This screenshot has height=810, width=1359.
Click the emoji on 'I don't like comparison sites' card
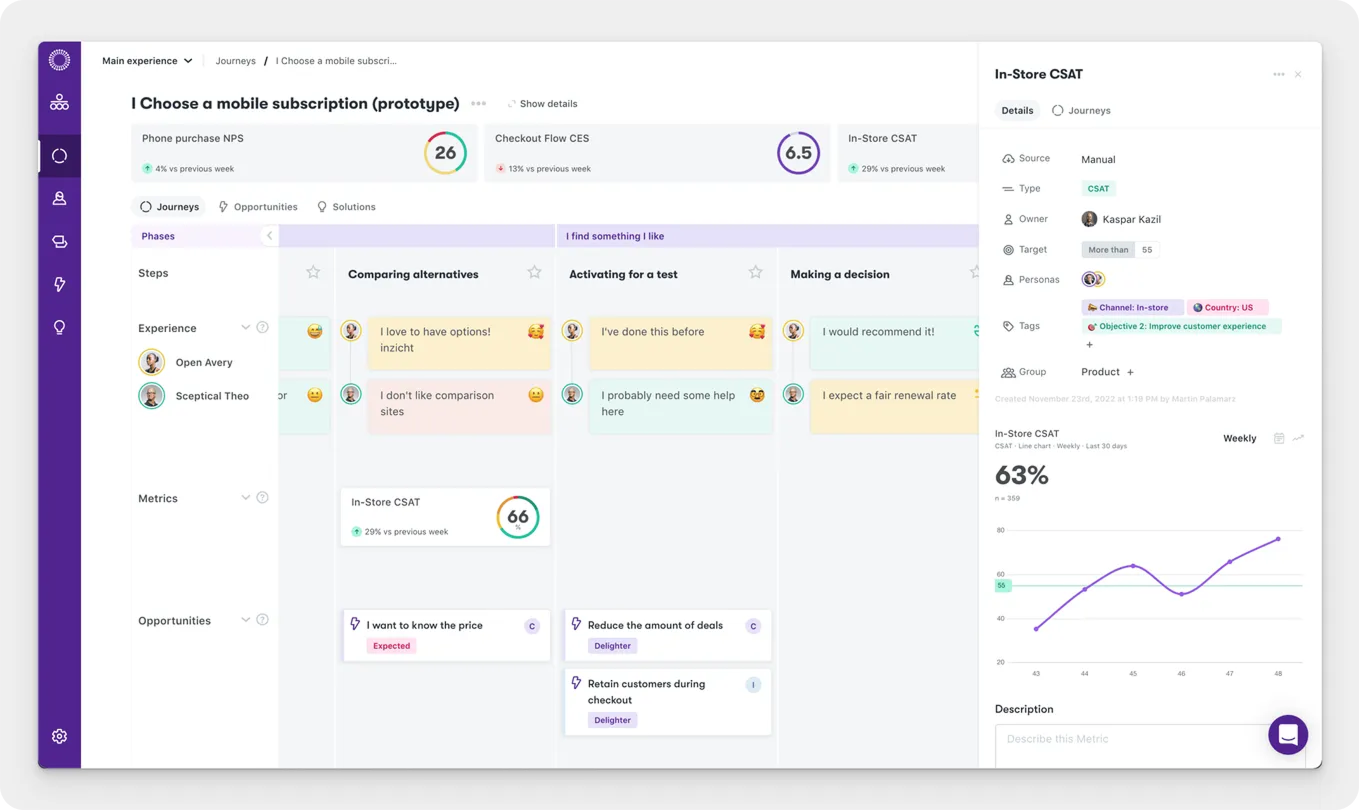pyautogui.click(x=536, y=395)
